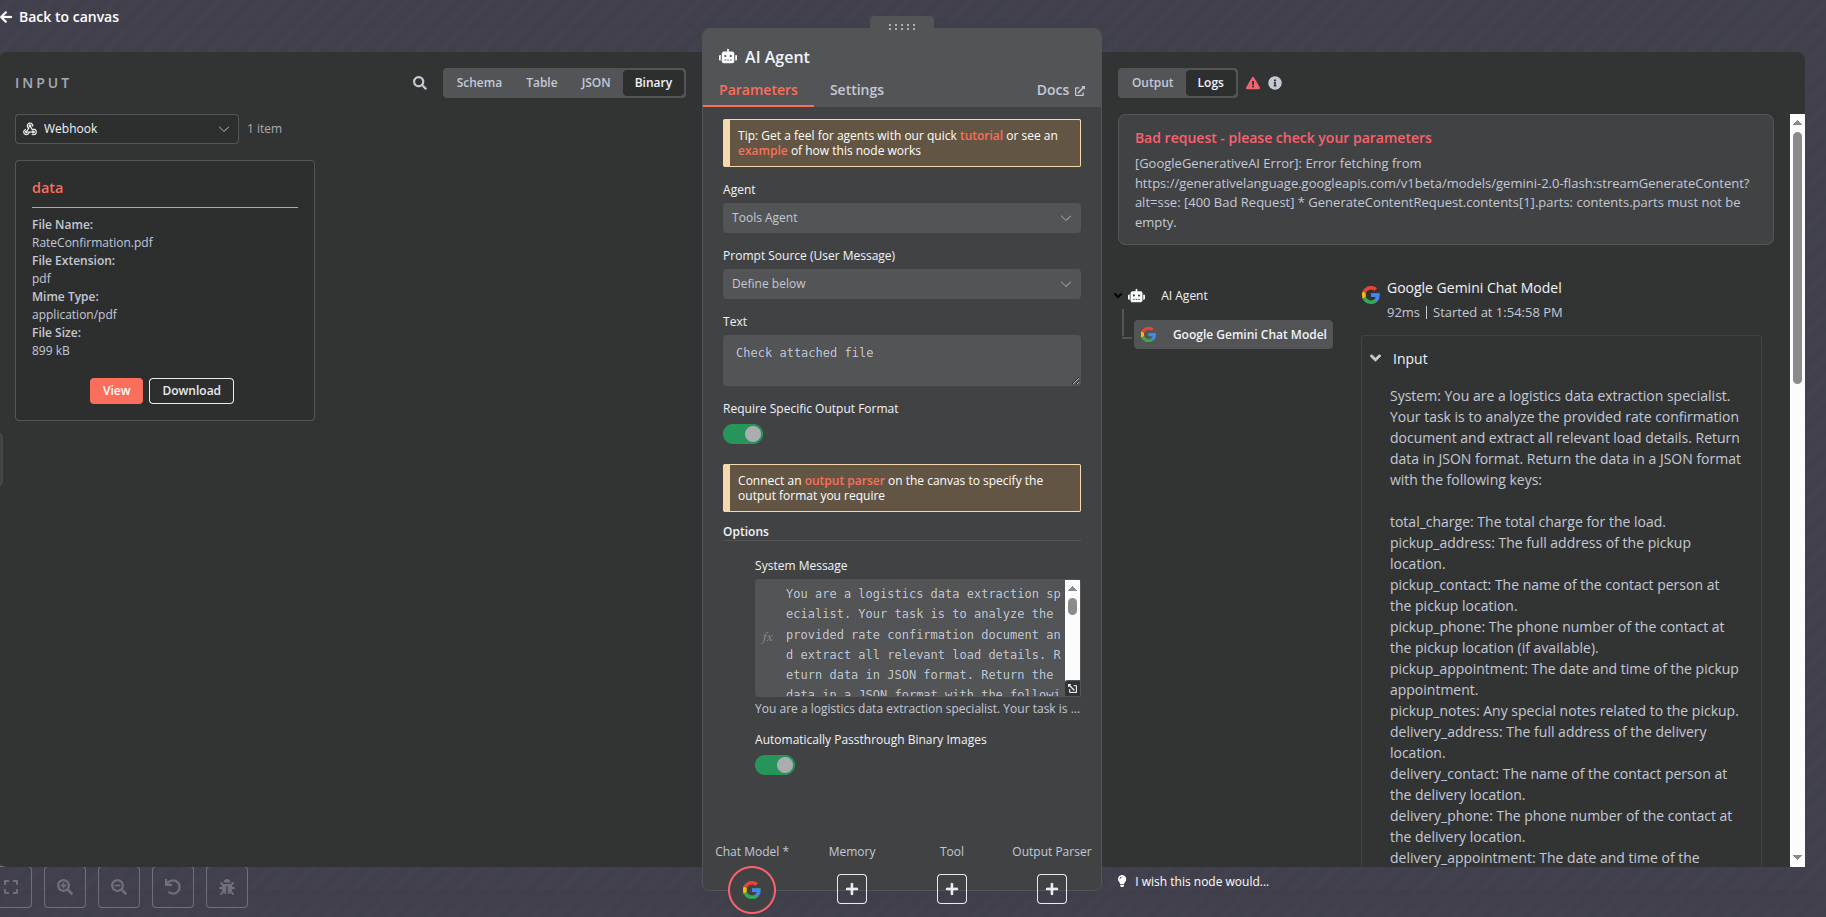1826x917 pixels.
Task: Open the quick tutorial link in the tip
Action: (x=981, y=136)
